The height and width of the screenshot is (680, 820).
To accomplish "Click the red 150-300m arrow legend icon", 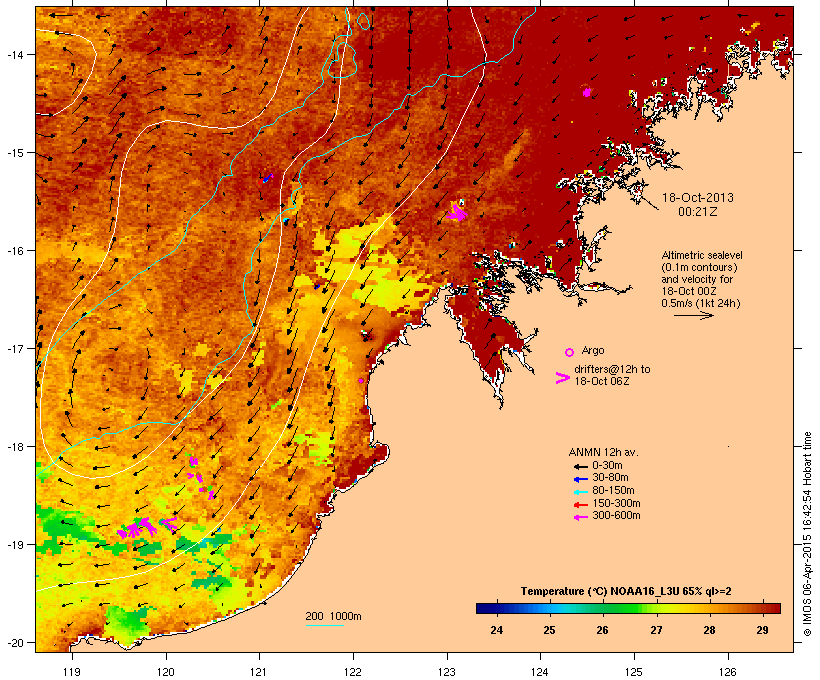I will pos(580,505).
